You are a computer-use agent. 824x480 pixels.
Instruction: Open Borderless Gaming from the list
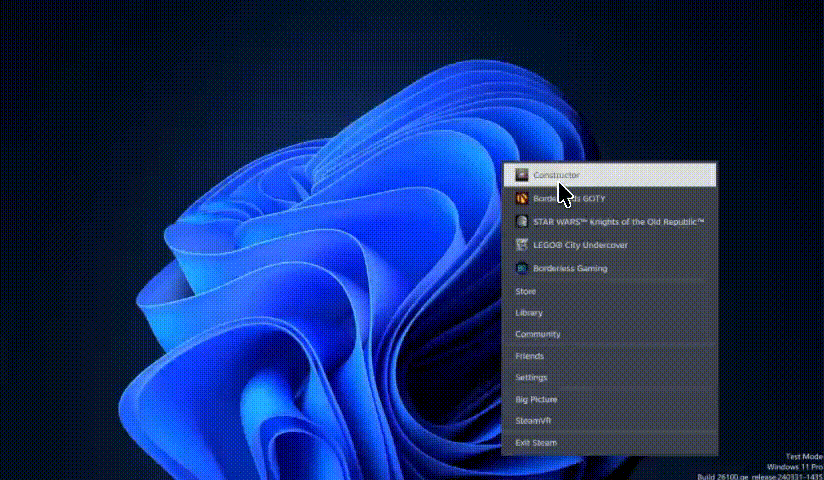pyautogui.click(x=570, y=268)
